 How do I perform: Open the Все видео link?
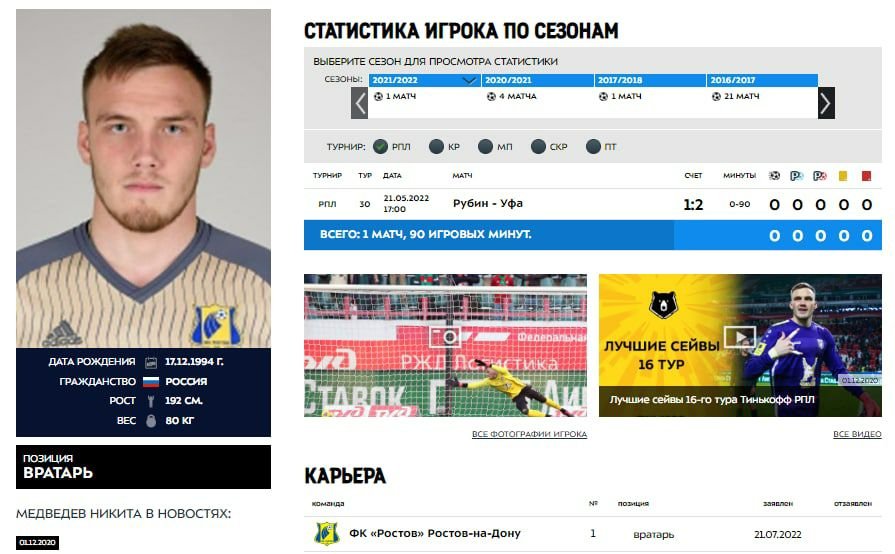point(857,434)
